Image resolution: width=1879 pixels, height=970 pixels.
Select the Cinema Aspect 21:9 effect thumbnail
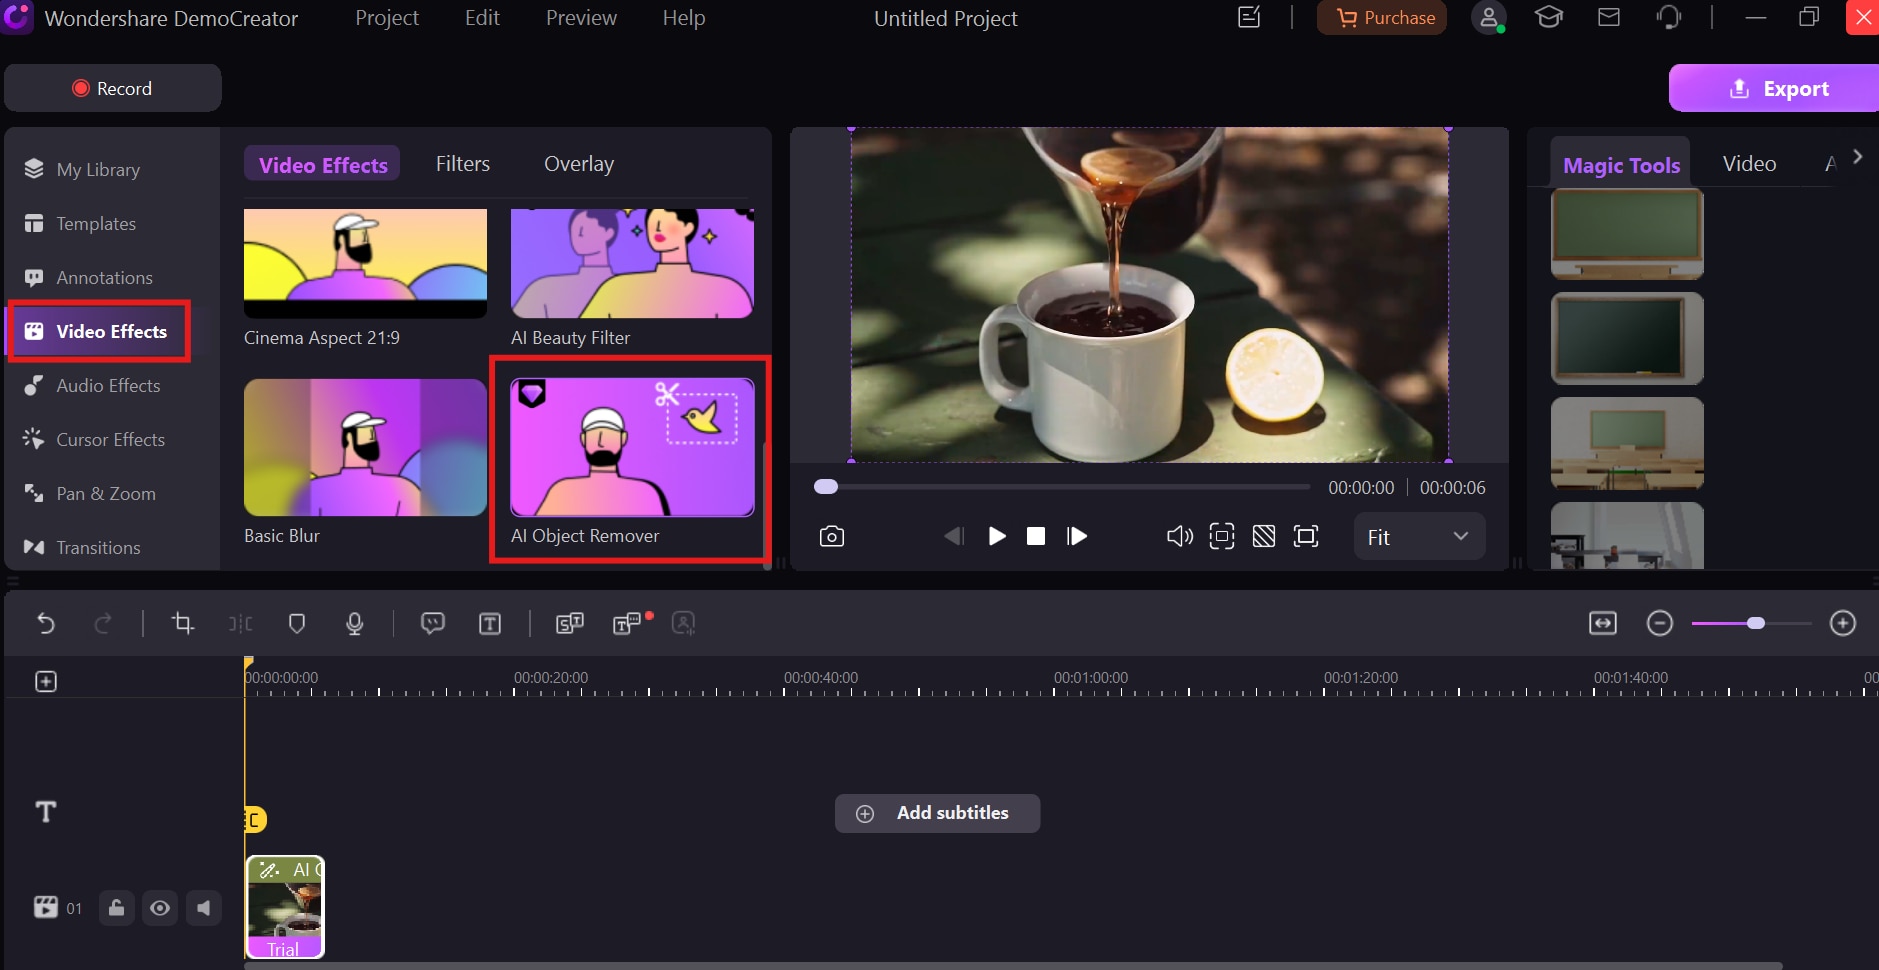[x=365, y=263]
